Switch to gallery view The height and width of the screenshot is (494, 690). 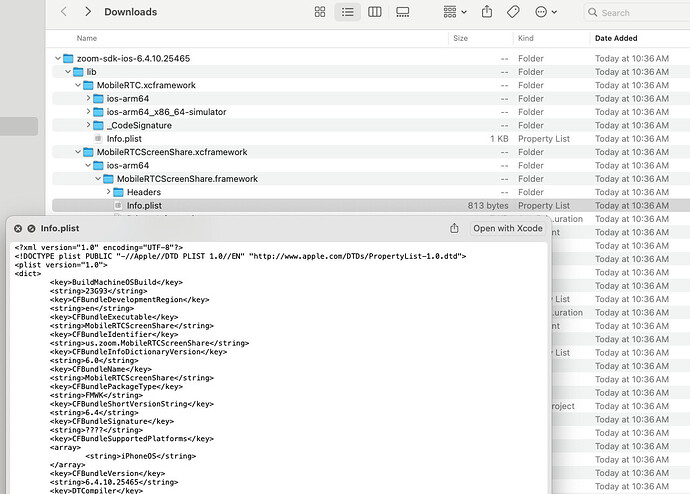point(402,12)
